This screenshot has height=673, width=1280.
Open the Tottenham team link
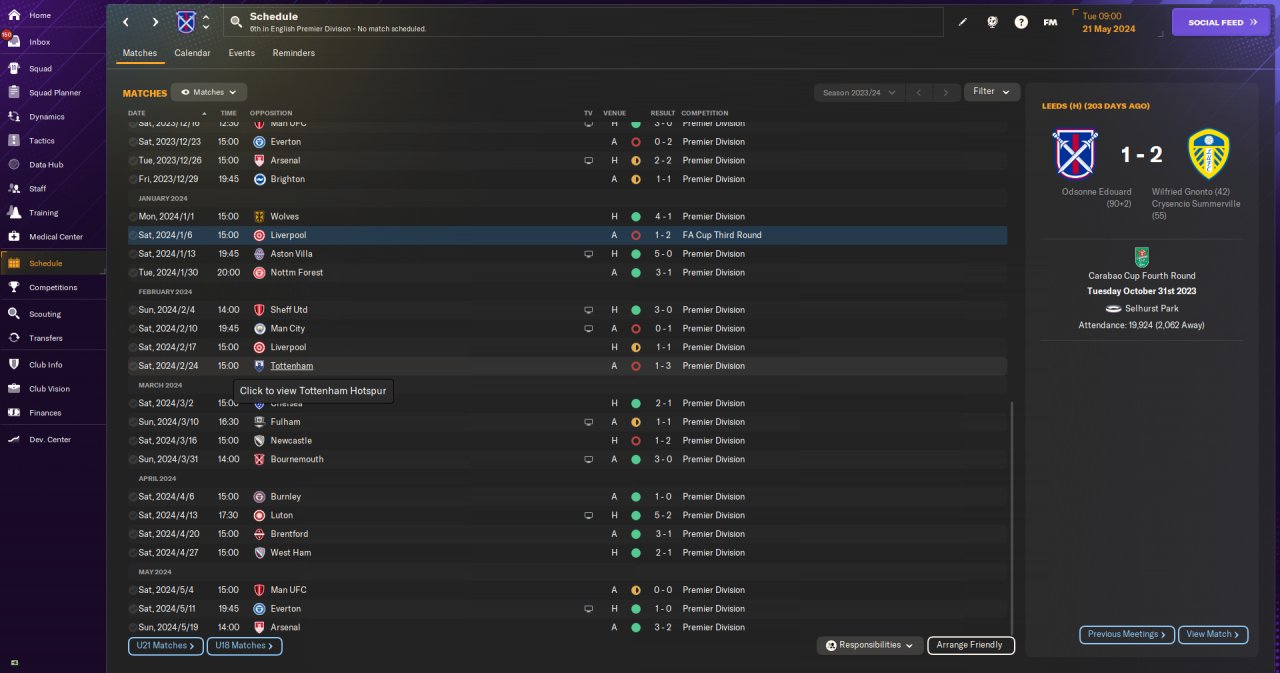(x=291, y=366)
